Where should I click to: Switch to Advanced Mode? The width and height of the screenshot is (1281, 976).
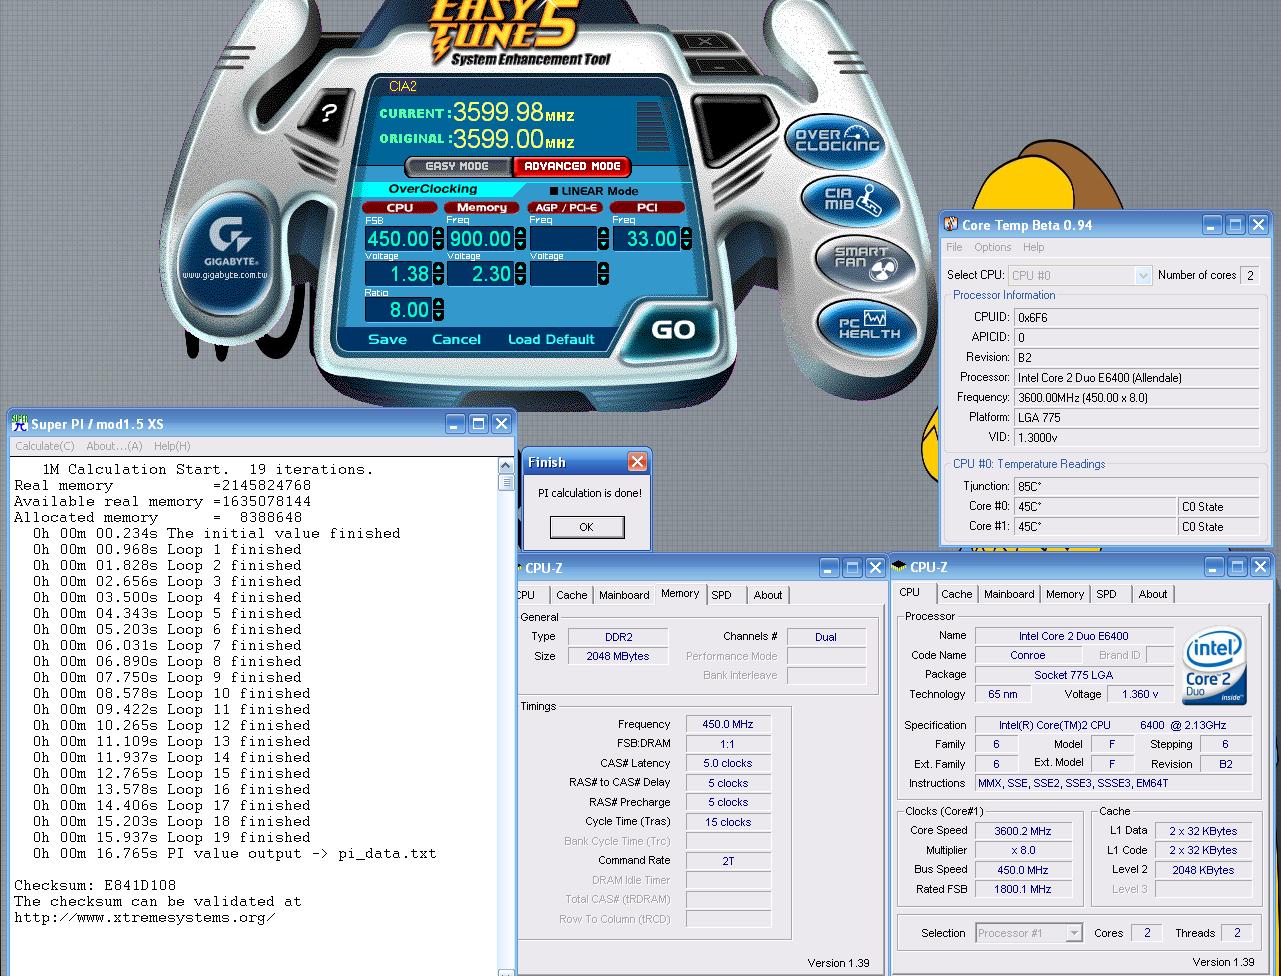pos(572,166)
